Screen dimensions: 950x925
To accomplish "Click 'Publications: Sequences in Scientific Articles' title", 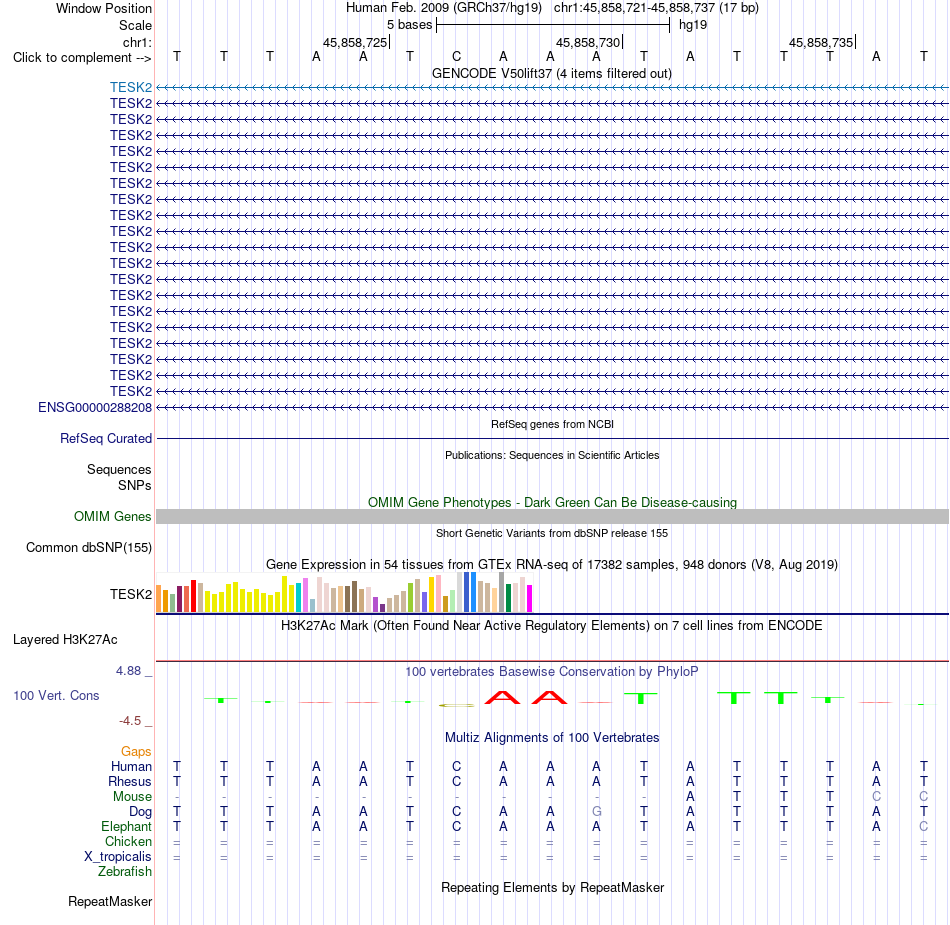I will pyautogui.click(x=552, y=455).
